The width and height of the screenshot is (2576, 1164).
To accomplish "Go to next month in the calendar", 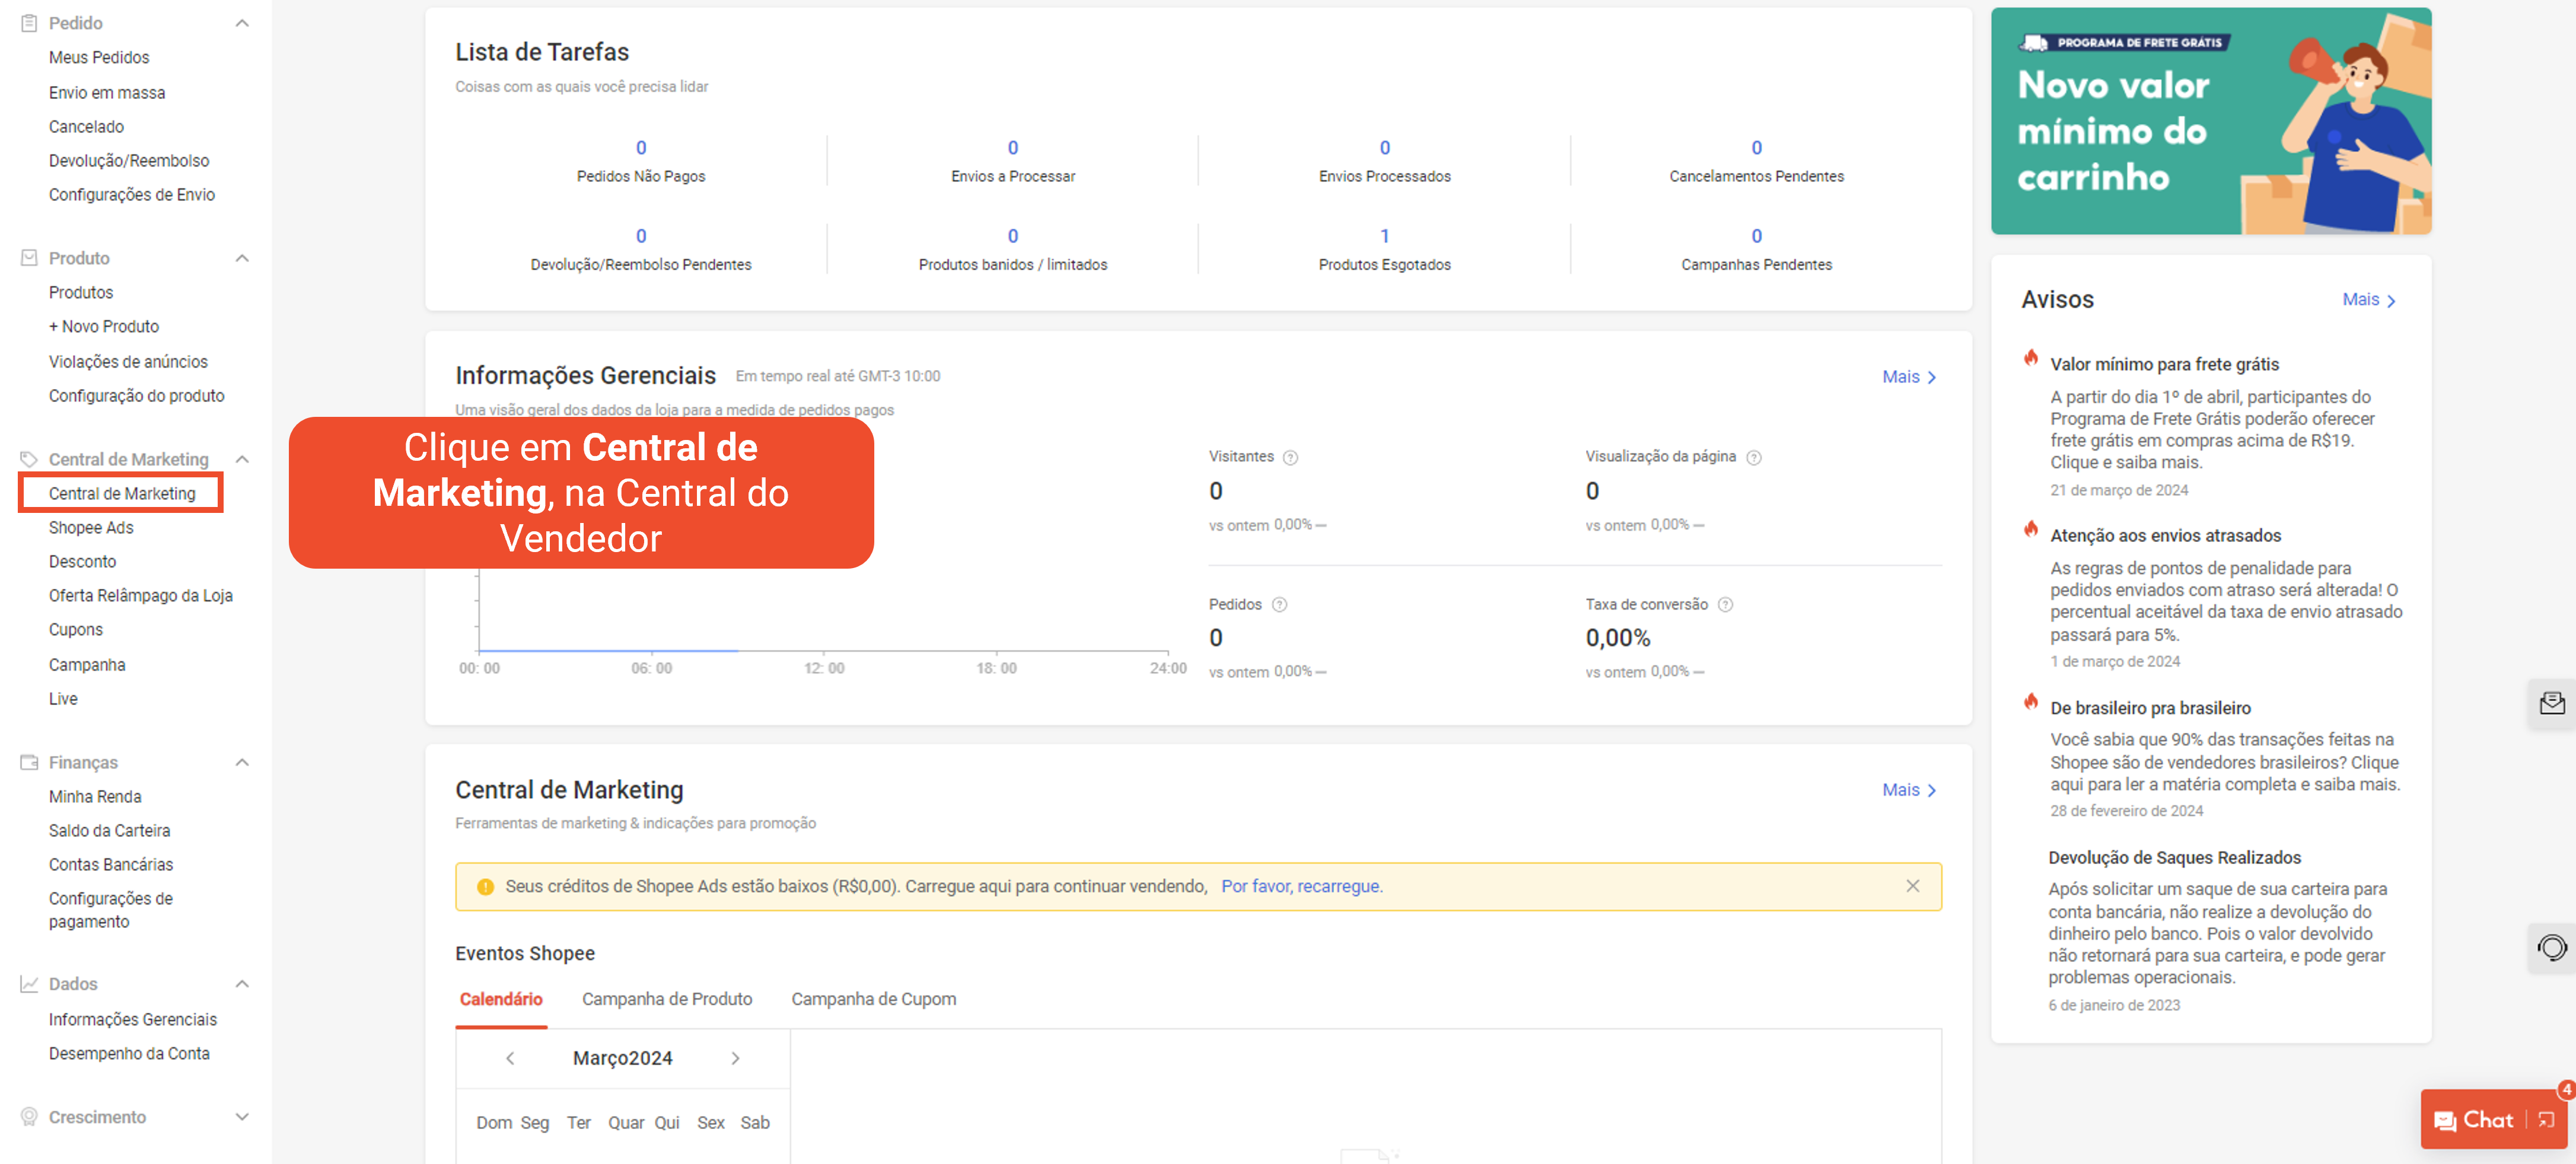I will pyautogui.click(x=737, y=1058).
